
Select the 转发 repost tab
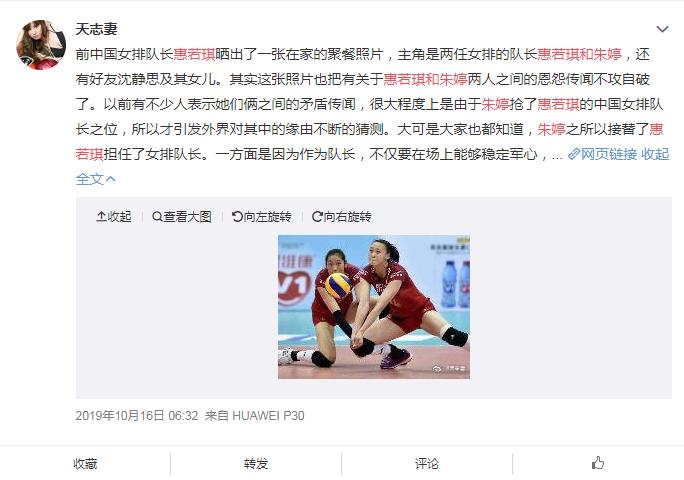tap(256, 463)
